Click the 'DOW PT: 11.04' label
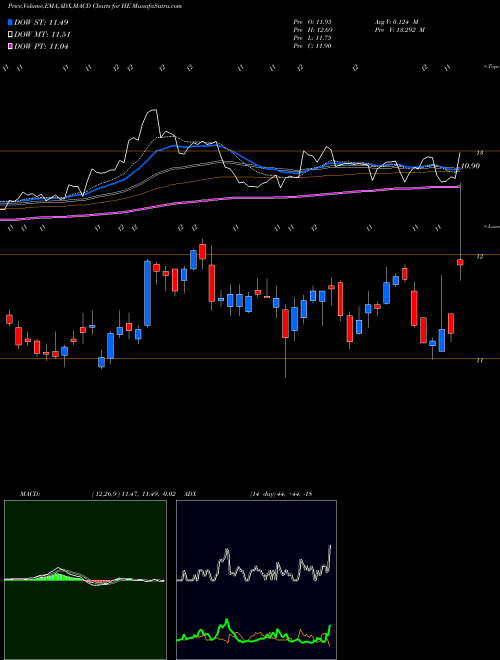The width and height of the screenshot is (500, 660). pos(41,46)
